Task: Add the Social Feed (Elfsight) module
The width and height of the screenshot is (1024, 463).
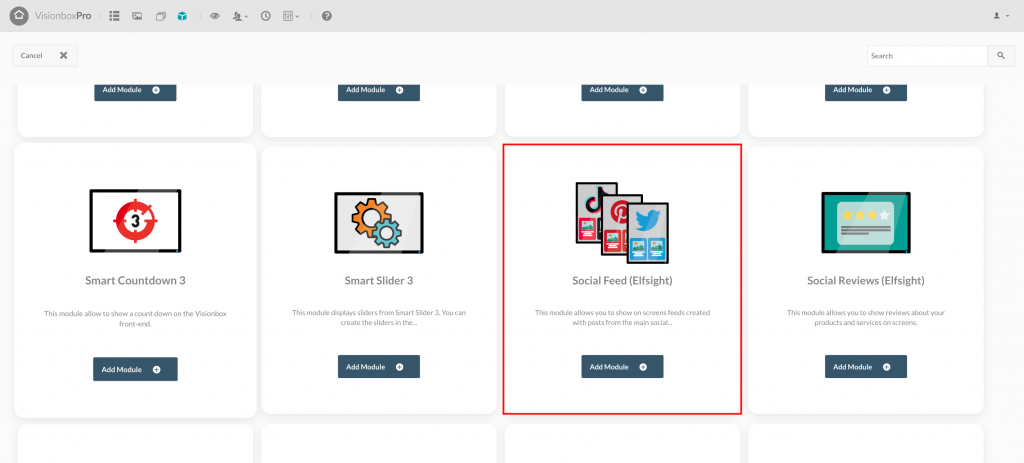Action: click(622, 366)
